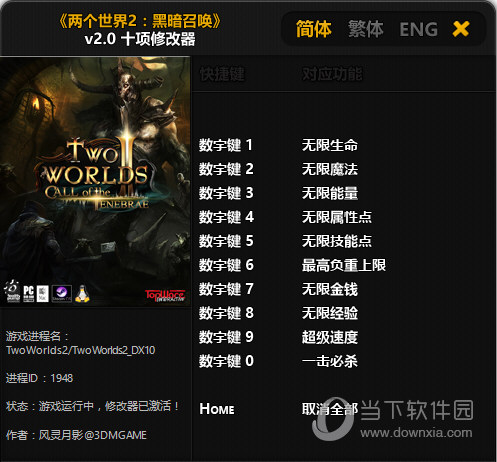
Task: Click the TopWare logo on cover art
Action: pyautogui.click(x=165, y=295)
